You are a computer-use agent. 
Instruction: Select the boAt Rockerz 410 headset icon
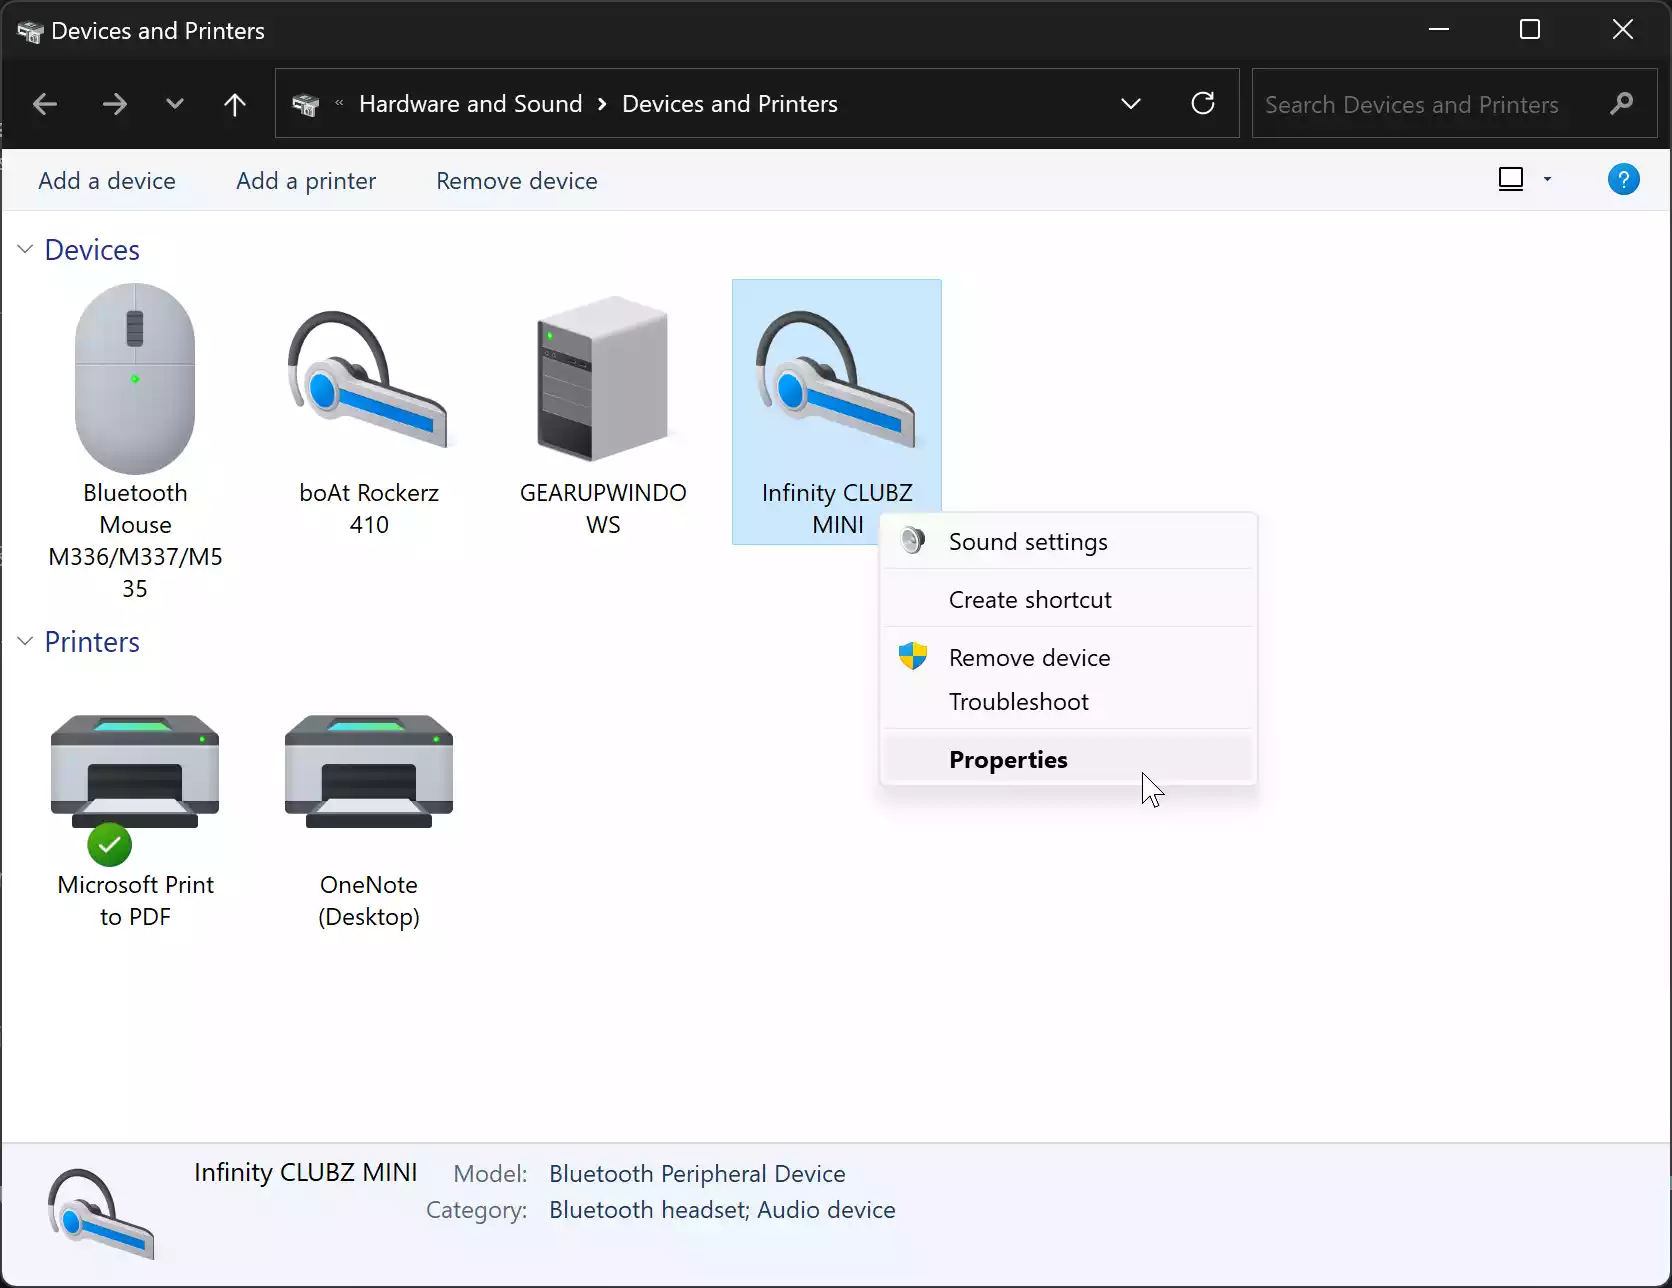point(368,379)
